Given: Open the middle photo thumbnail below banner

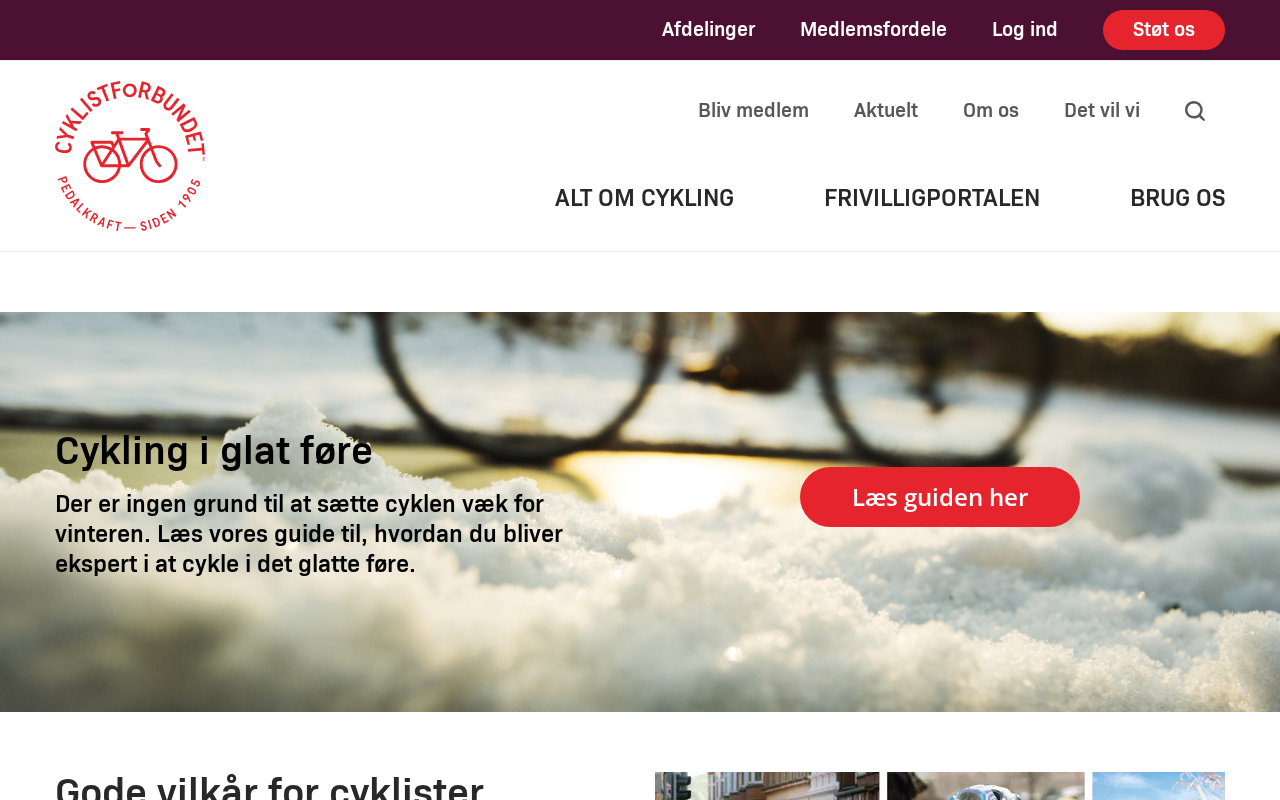Looking at the screenshot, I should (986, 786).
